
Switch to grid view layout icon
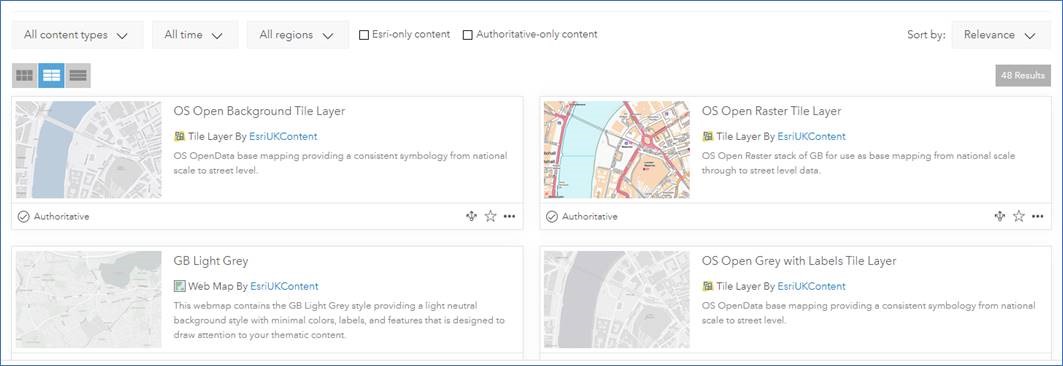[x=24, y=76]
